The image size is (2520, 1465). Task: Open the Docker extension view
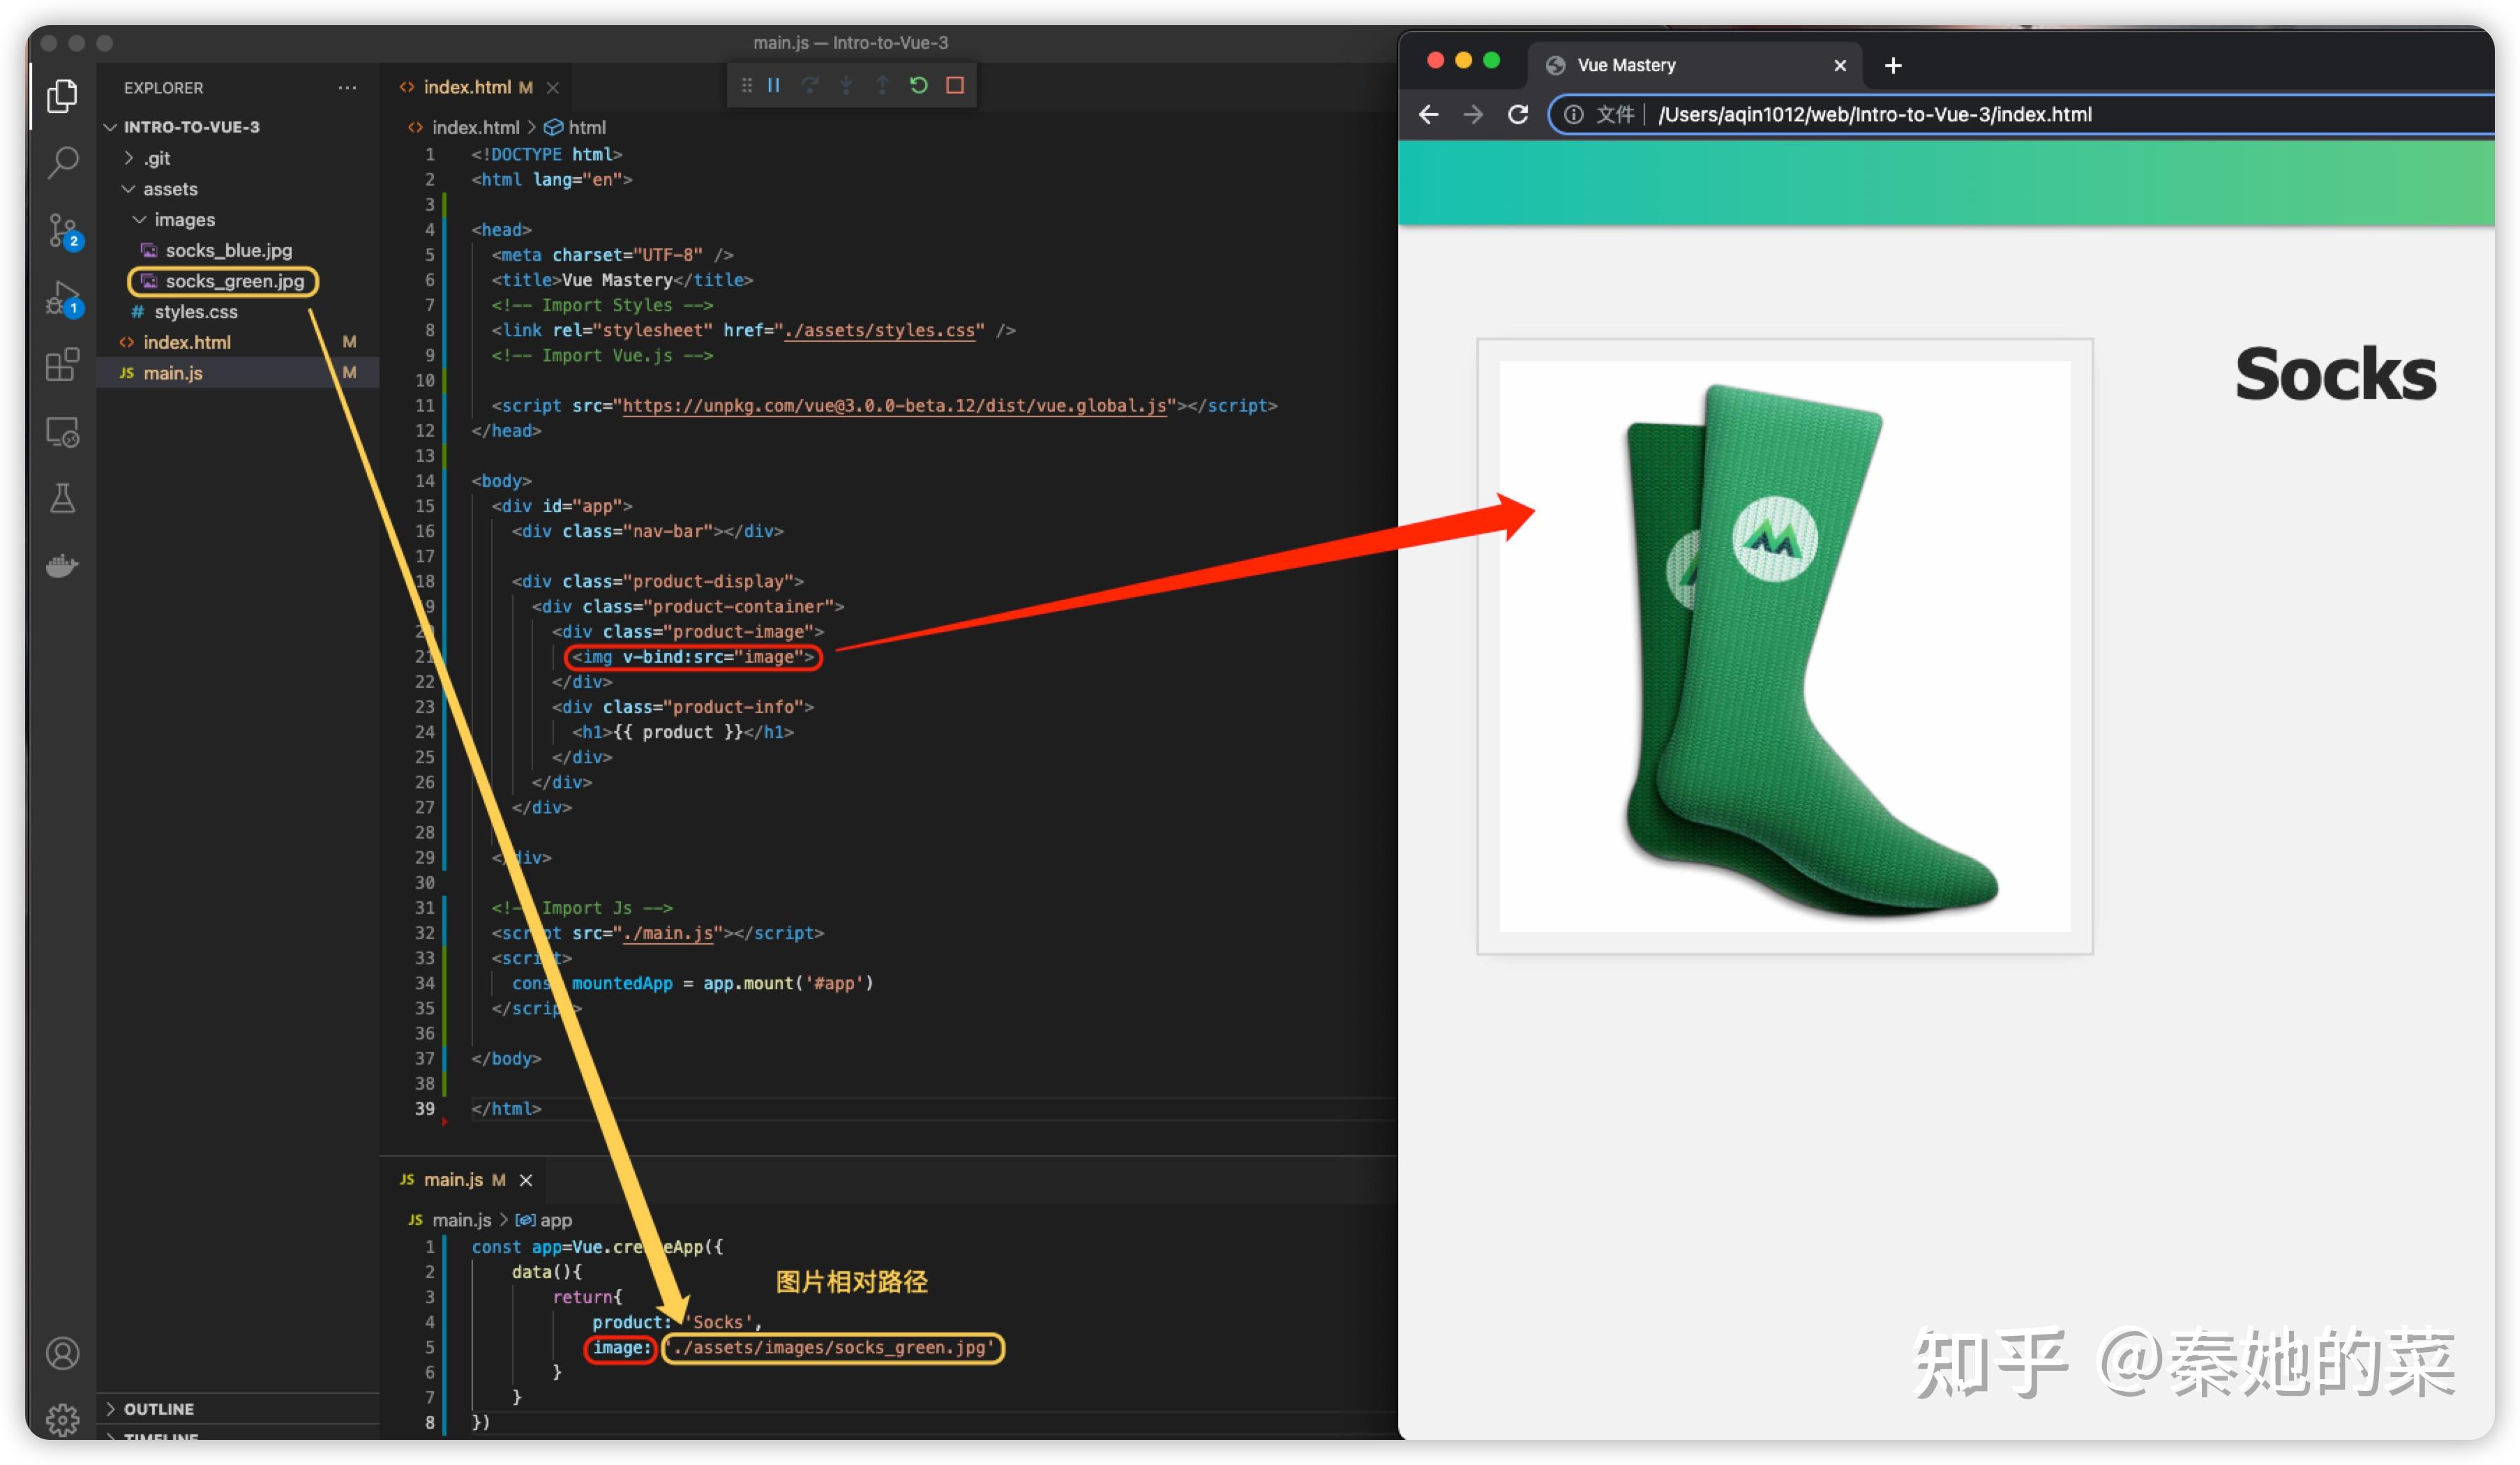(63, 565)
